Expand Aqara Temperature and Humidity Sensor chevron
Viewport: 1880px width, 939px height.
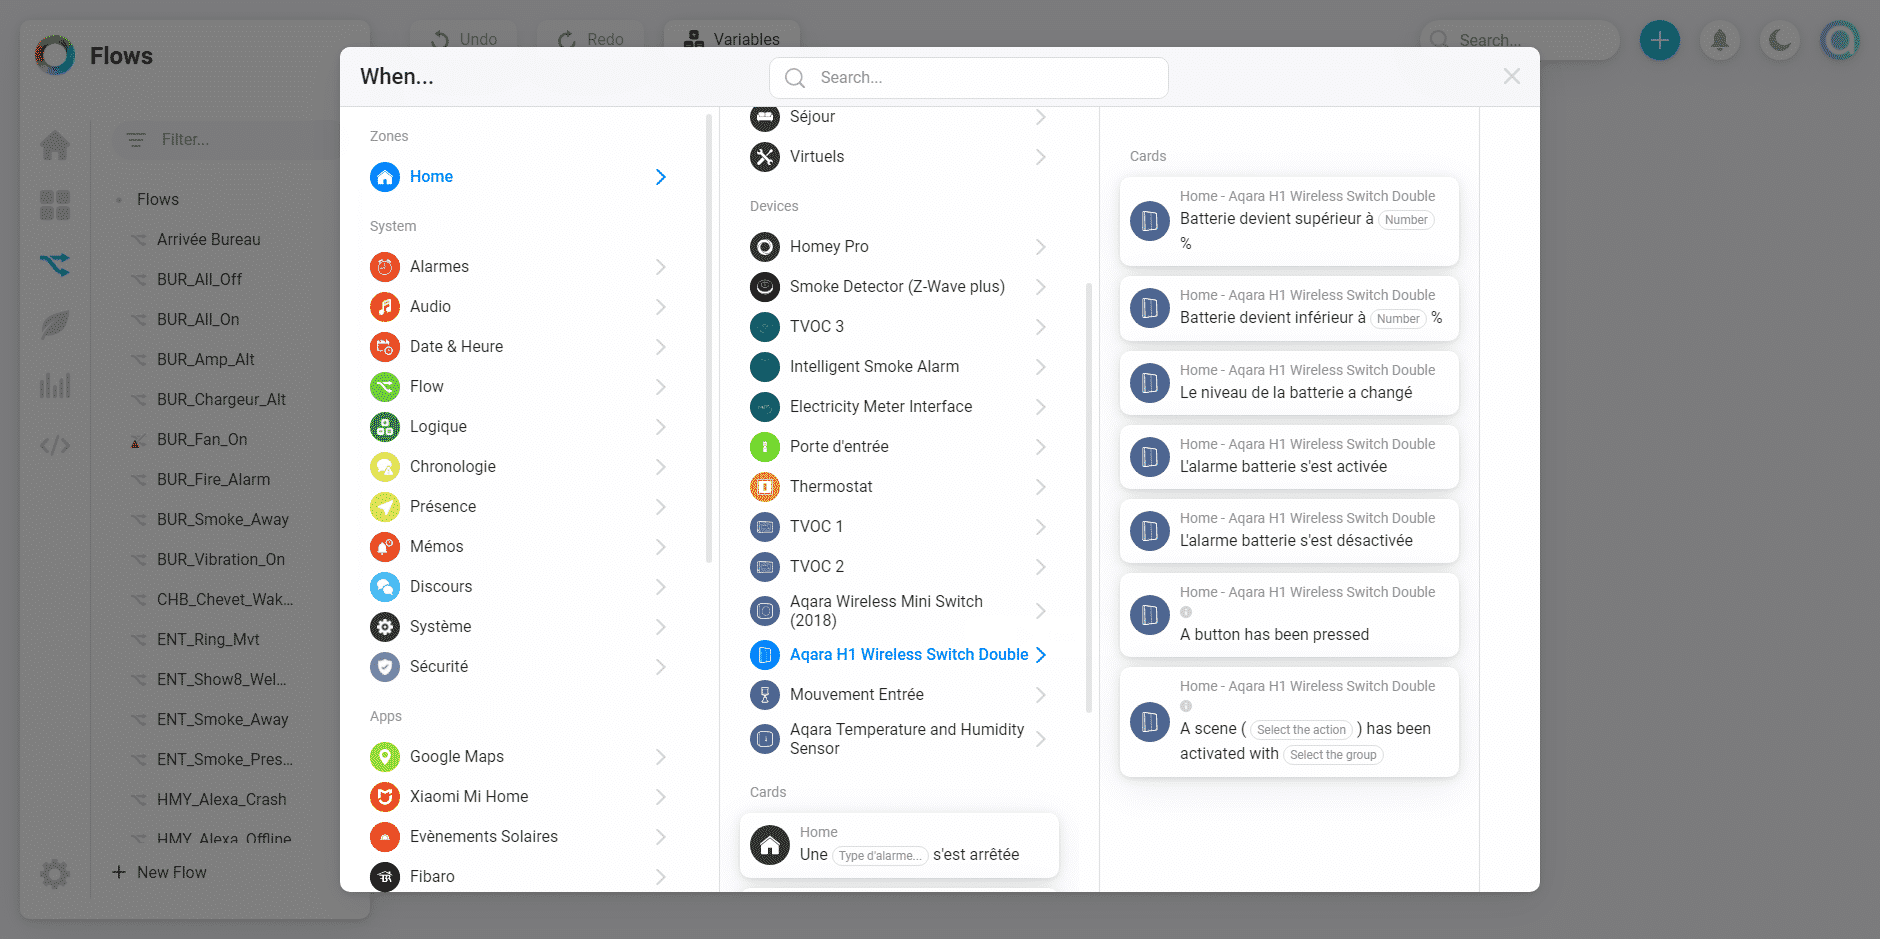tap(1040, 739)
